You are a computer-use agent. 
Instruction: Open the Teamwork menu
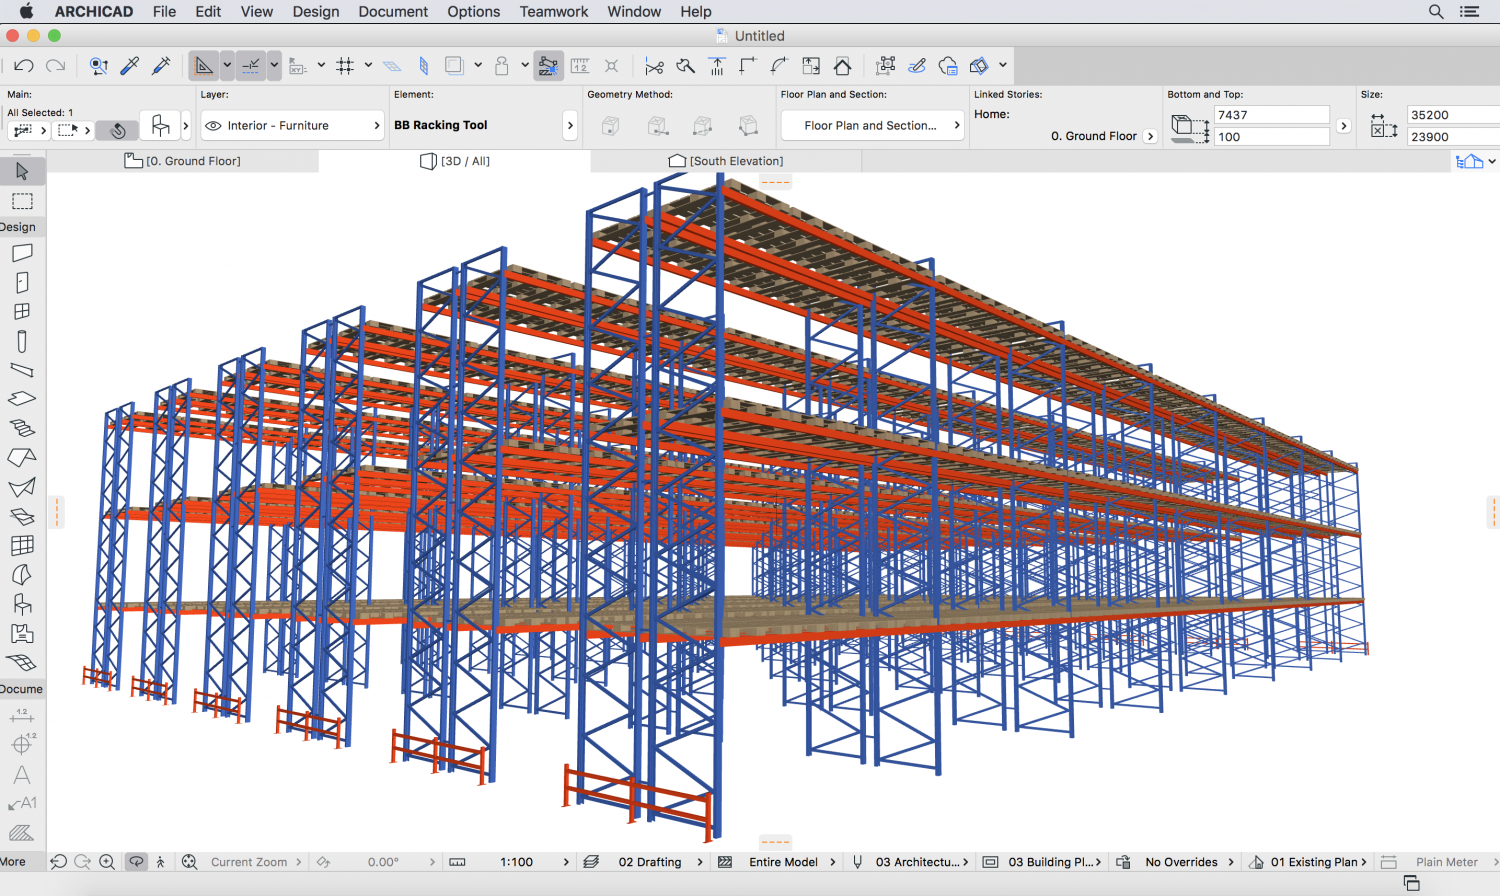coord(554,12)
